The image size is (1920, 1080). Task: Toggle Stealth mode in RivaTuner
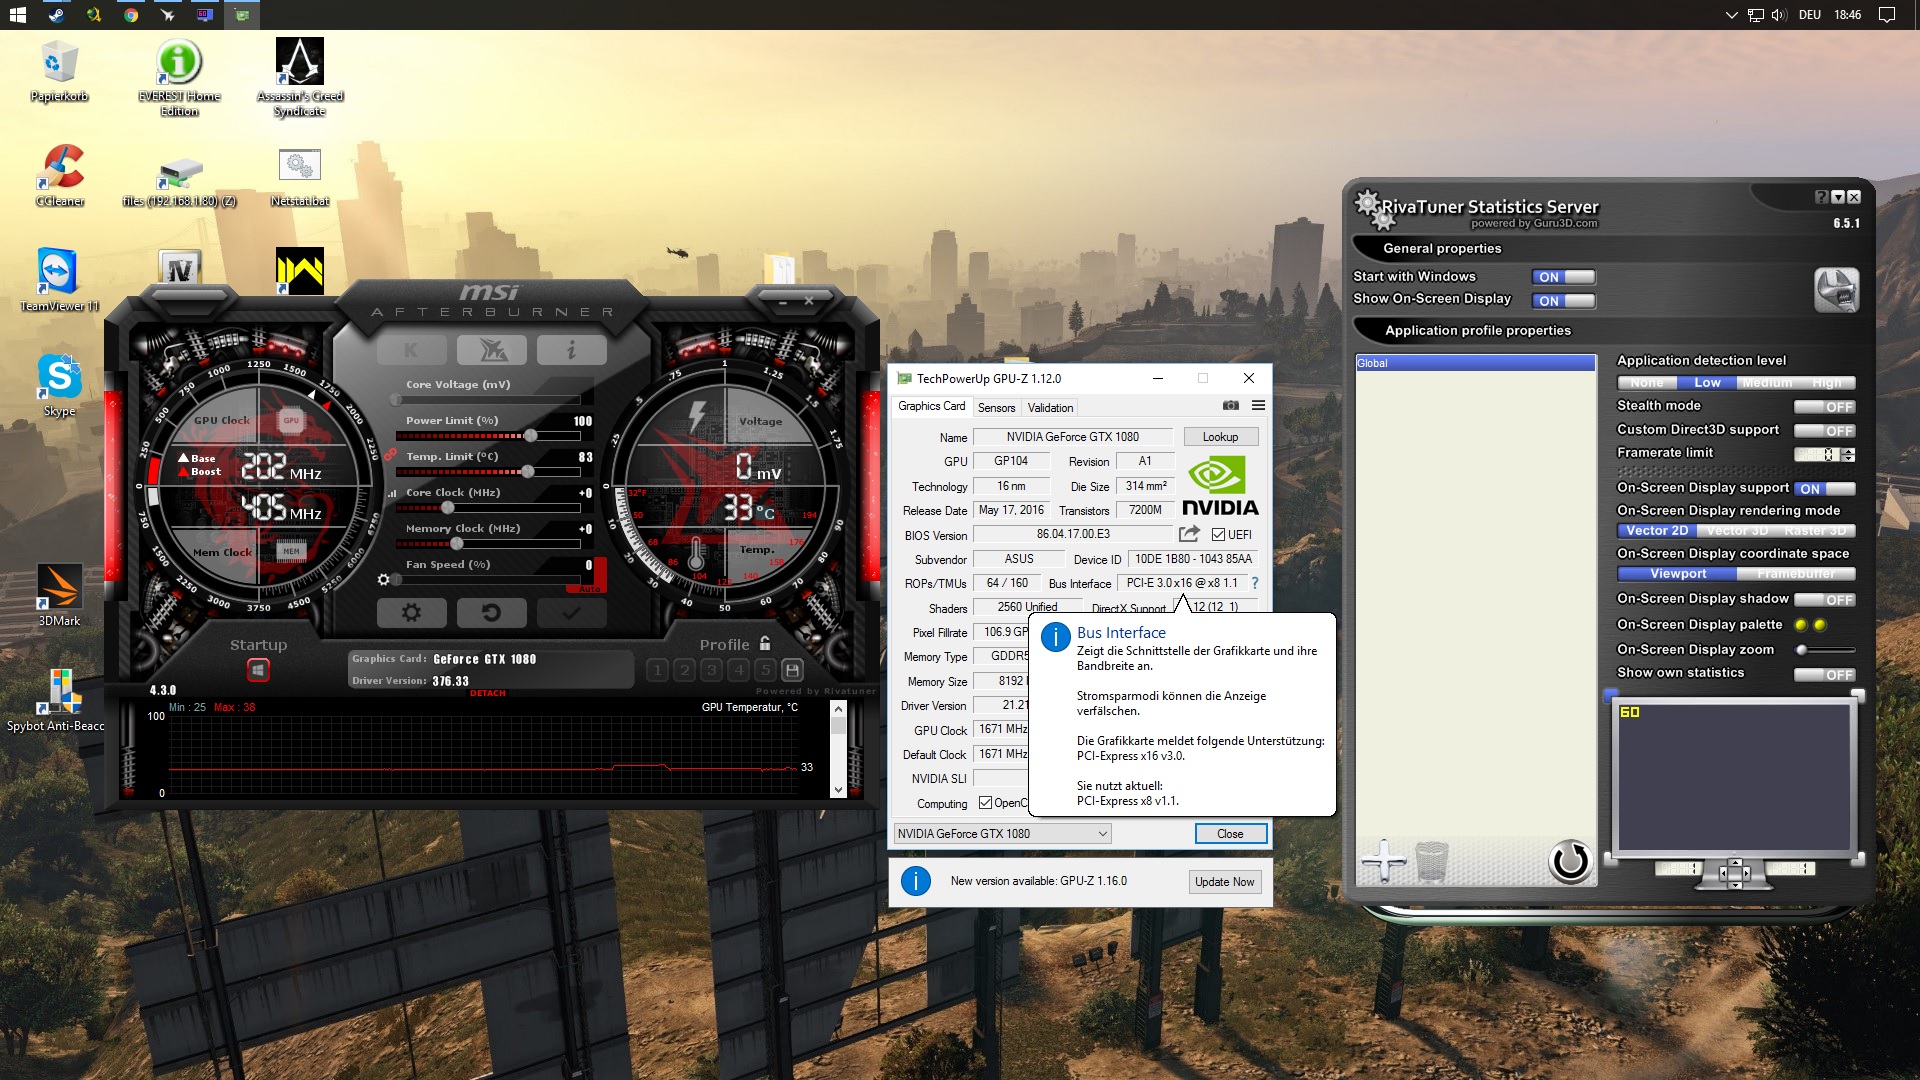pos(1825,407)
